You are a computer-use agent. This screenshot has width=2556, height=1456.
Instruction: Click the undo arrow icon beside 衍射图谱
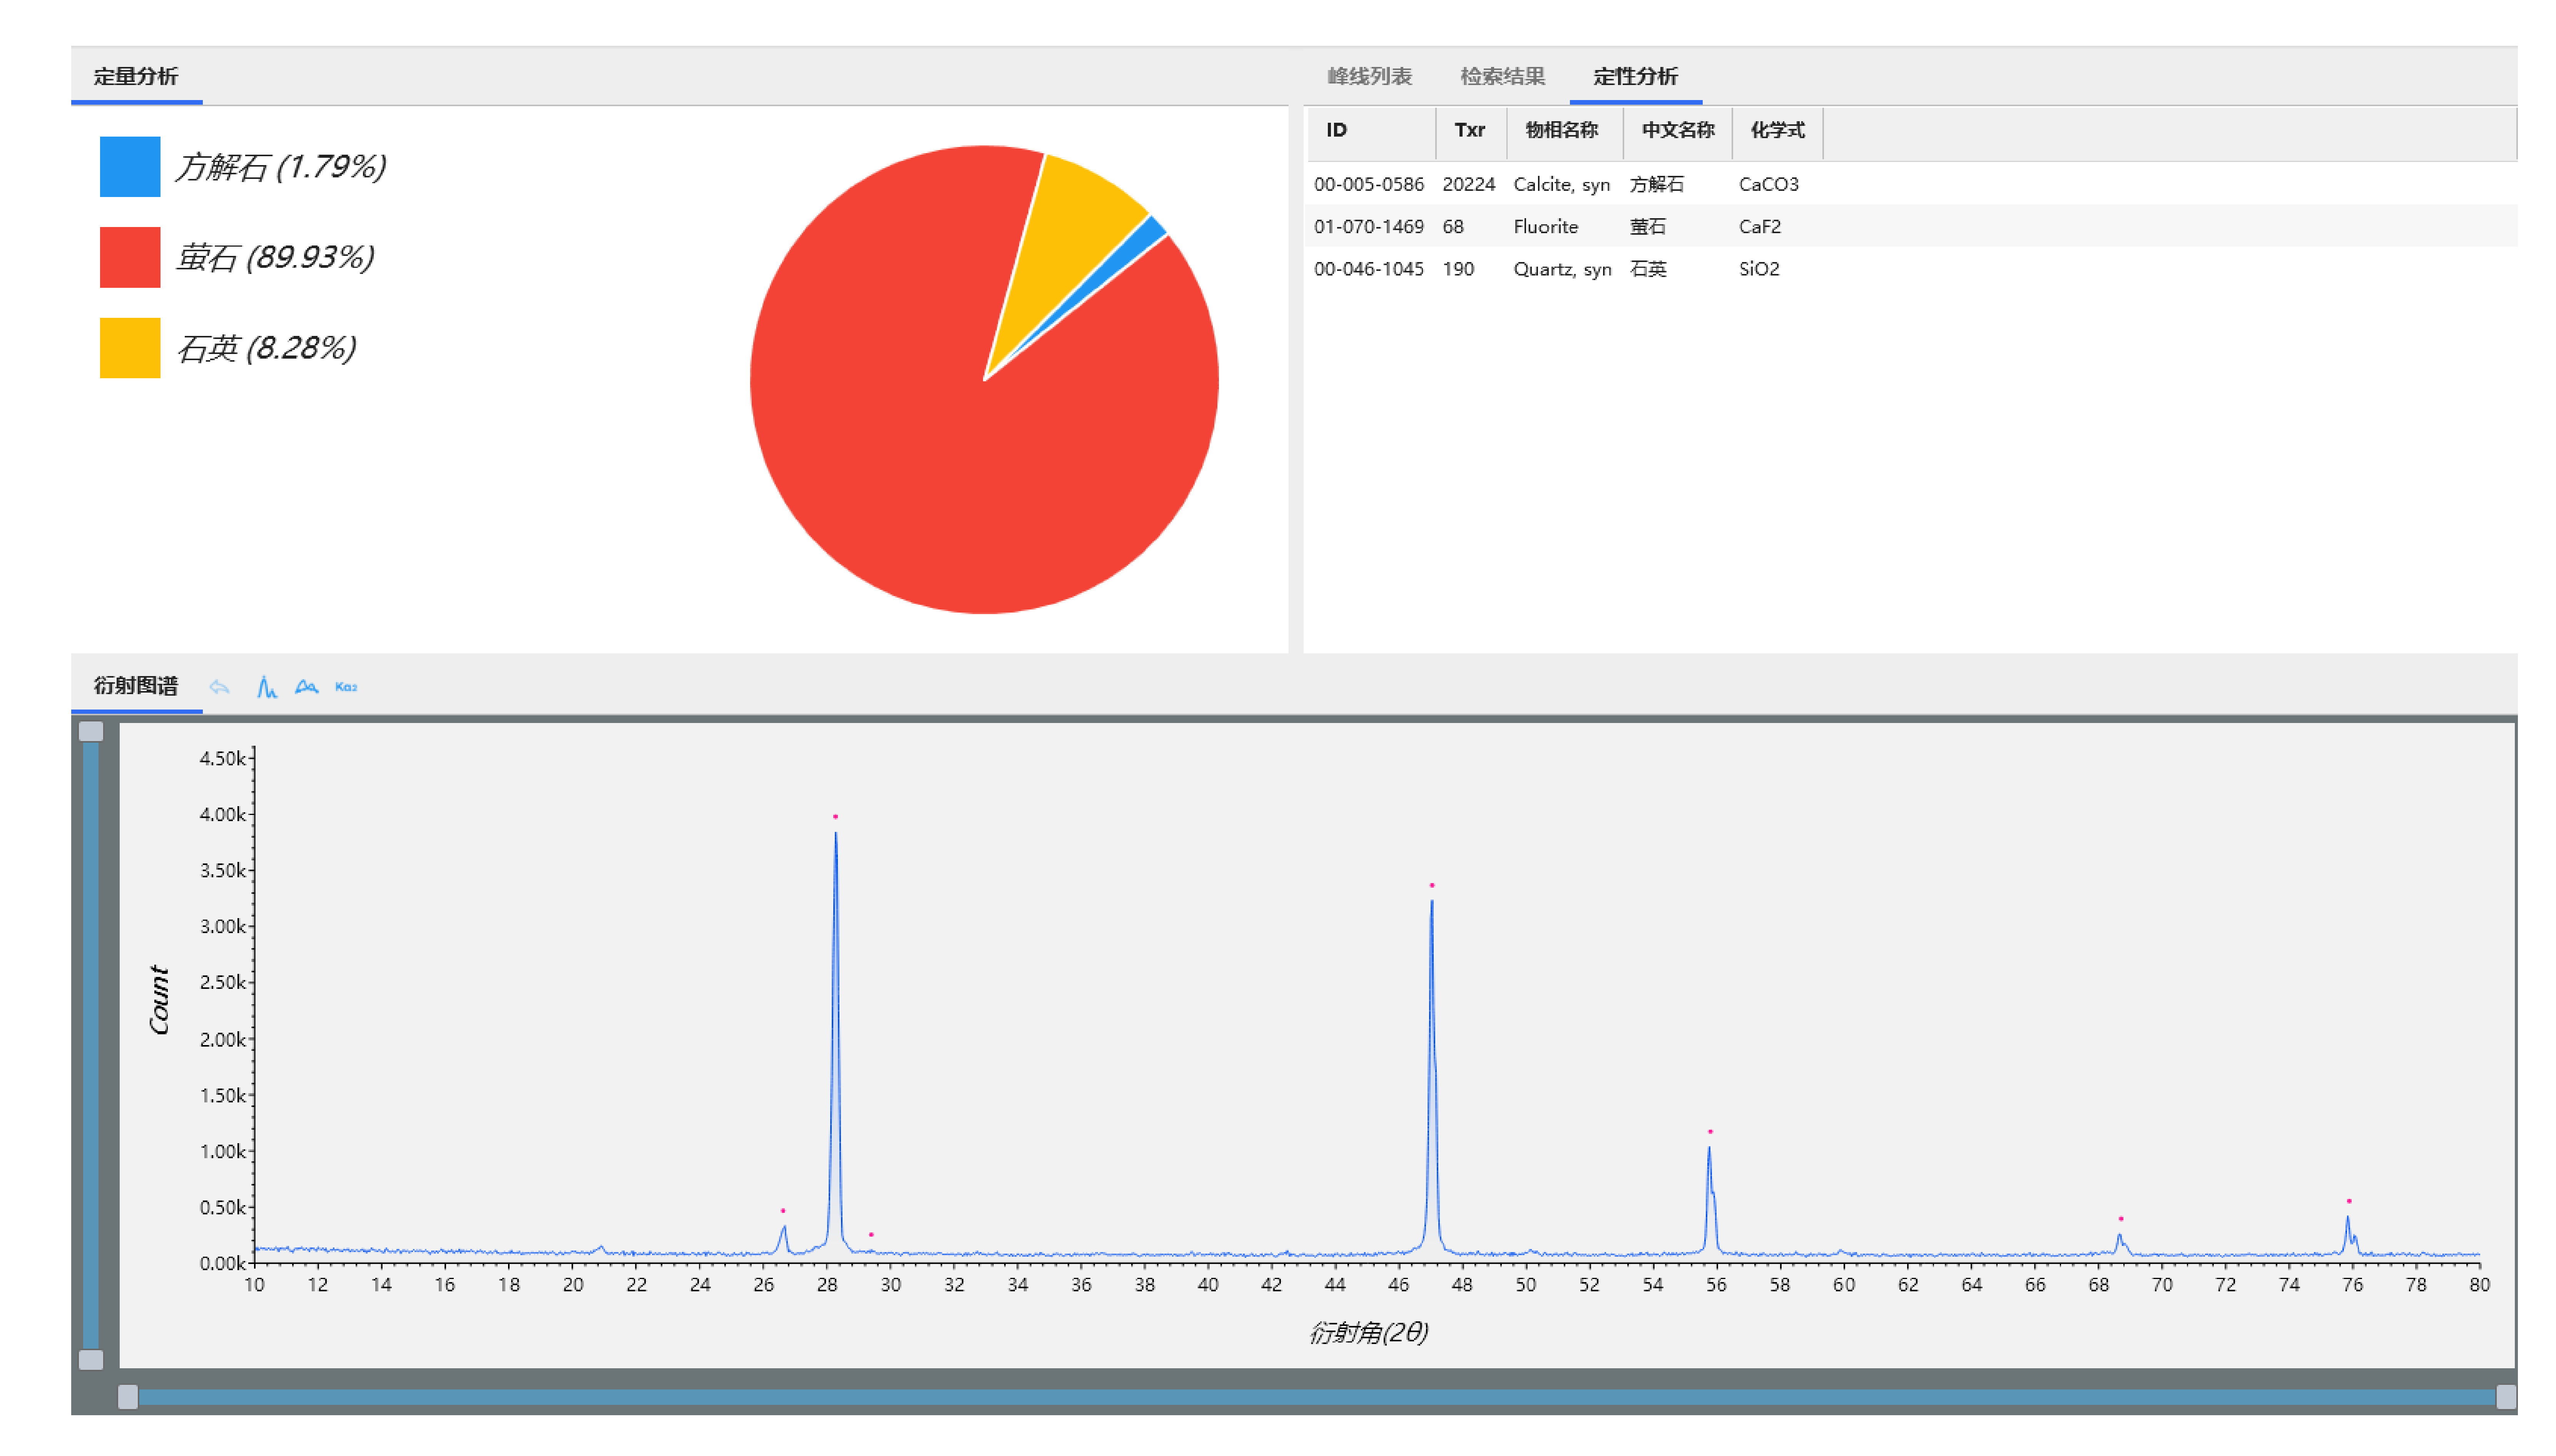point(219,687)
